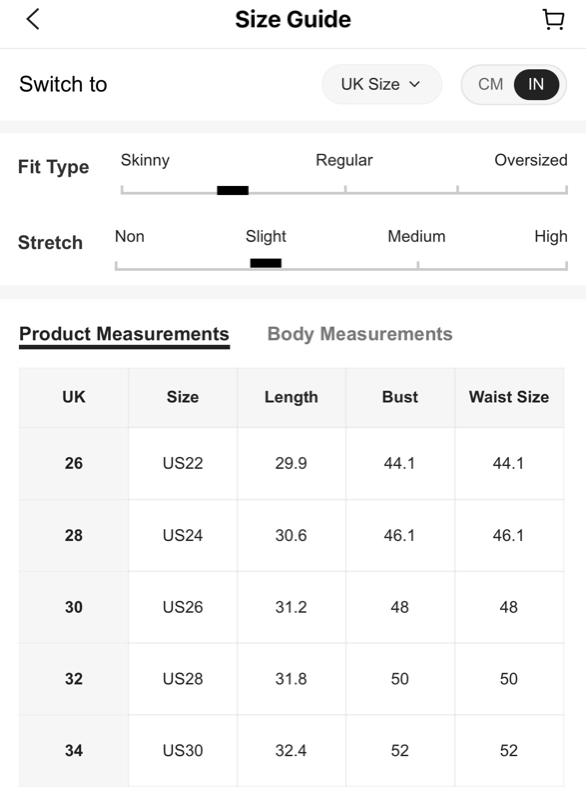This screenshot has height=800, width=587.
Task: Click the Bust column header
Action: 400,397
